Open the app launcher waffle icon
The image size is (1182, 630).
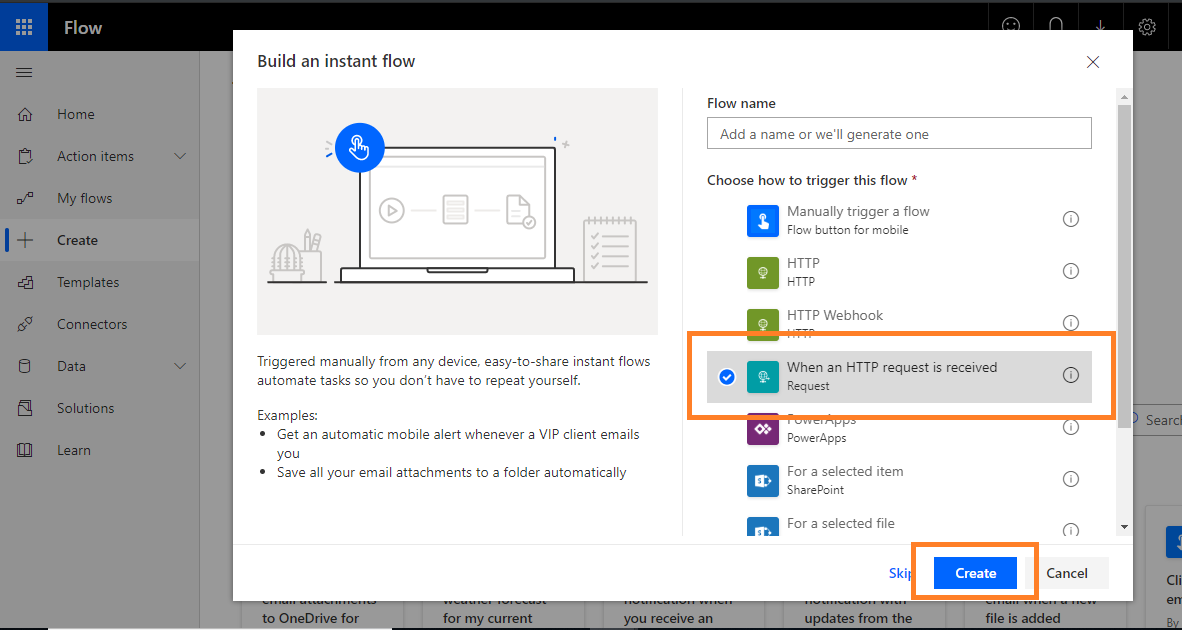[x=24, y=28]
